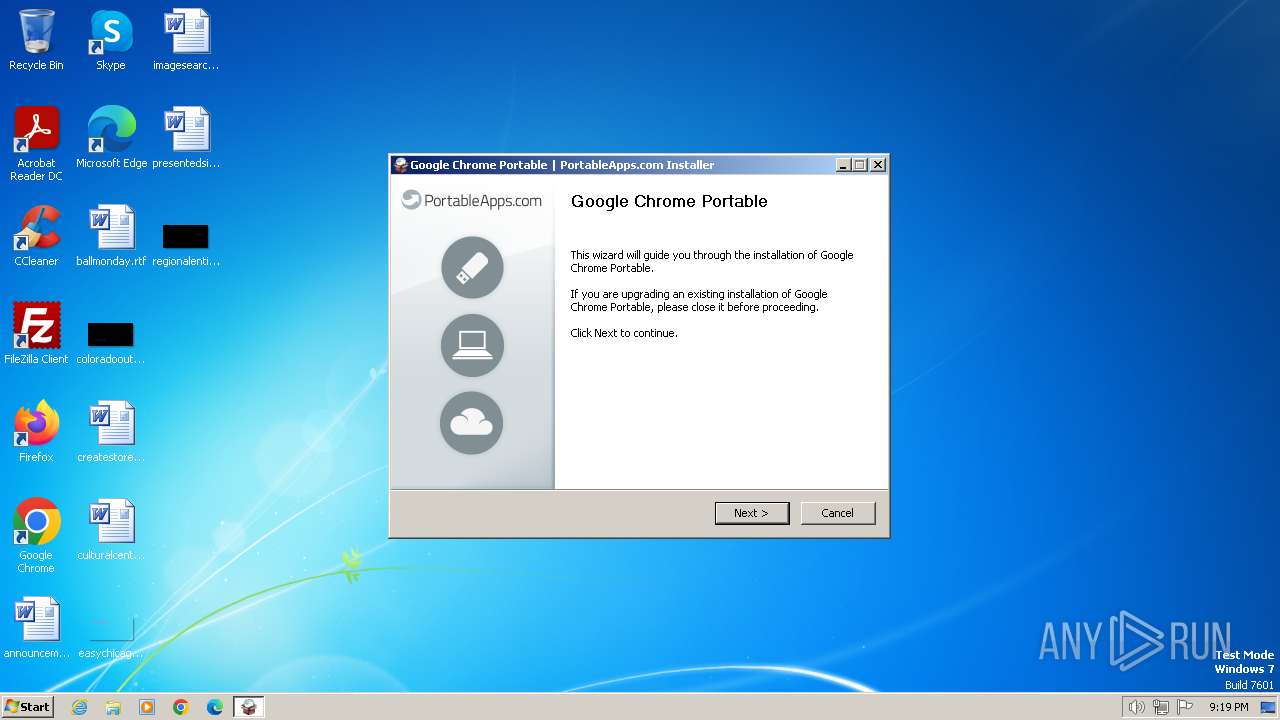Open the Start menu
Image resolution: width=1280 pixels, height=720 pixels.
[27, 706]
